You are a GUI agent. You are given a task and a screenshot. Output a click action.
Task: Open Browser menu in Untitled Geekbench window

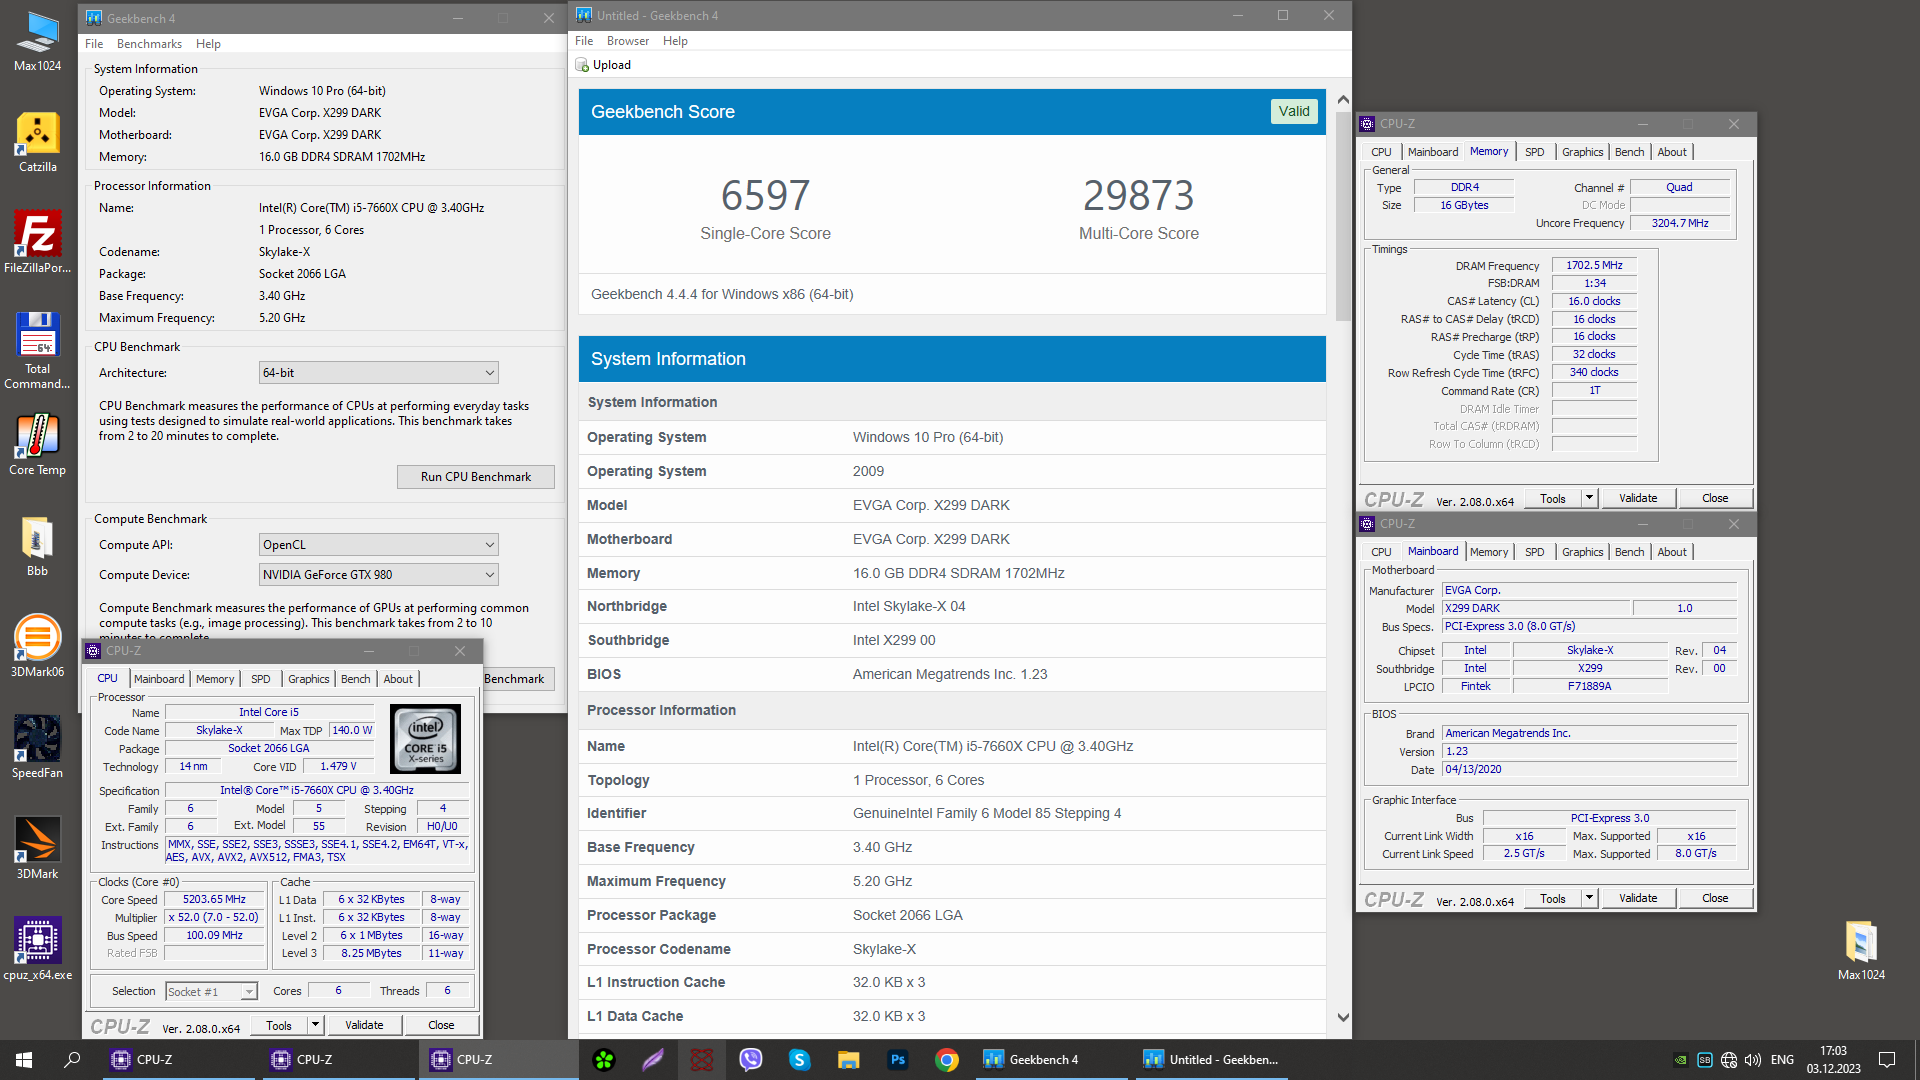click(628, 41)
